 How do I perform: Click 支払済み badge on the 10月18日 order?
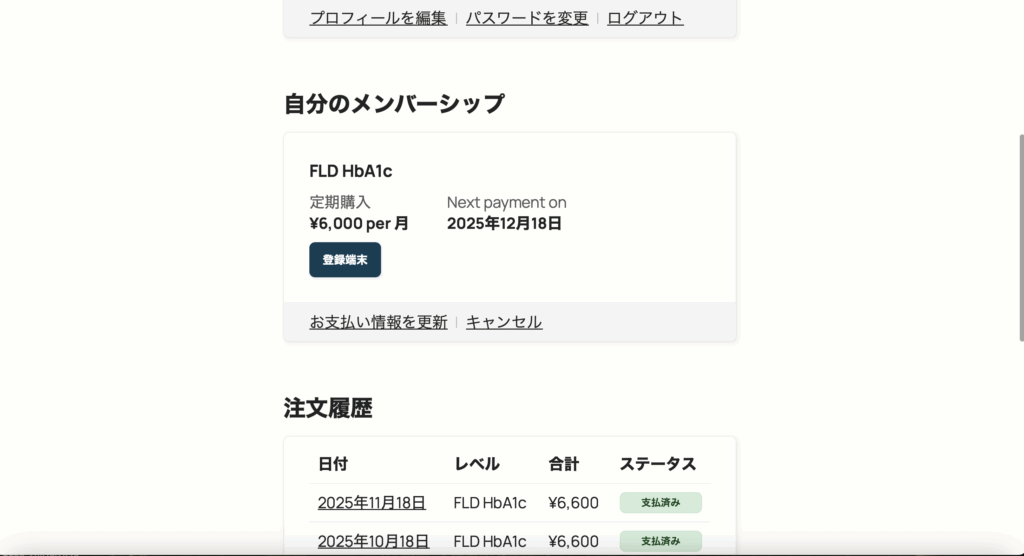coord(660,541)
